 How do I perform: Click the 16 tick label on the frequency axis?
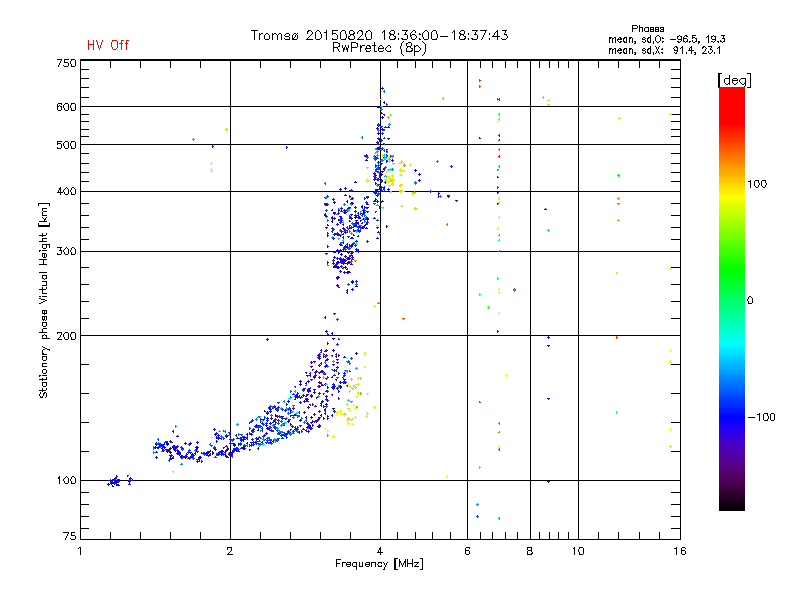678,551
